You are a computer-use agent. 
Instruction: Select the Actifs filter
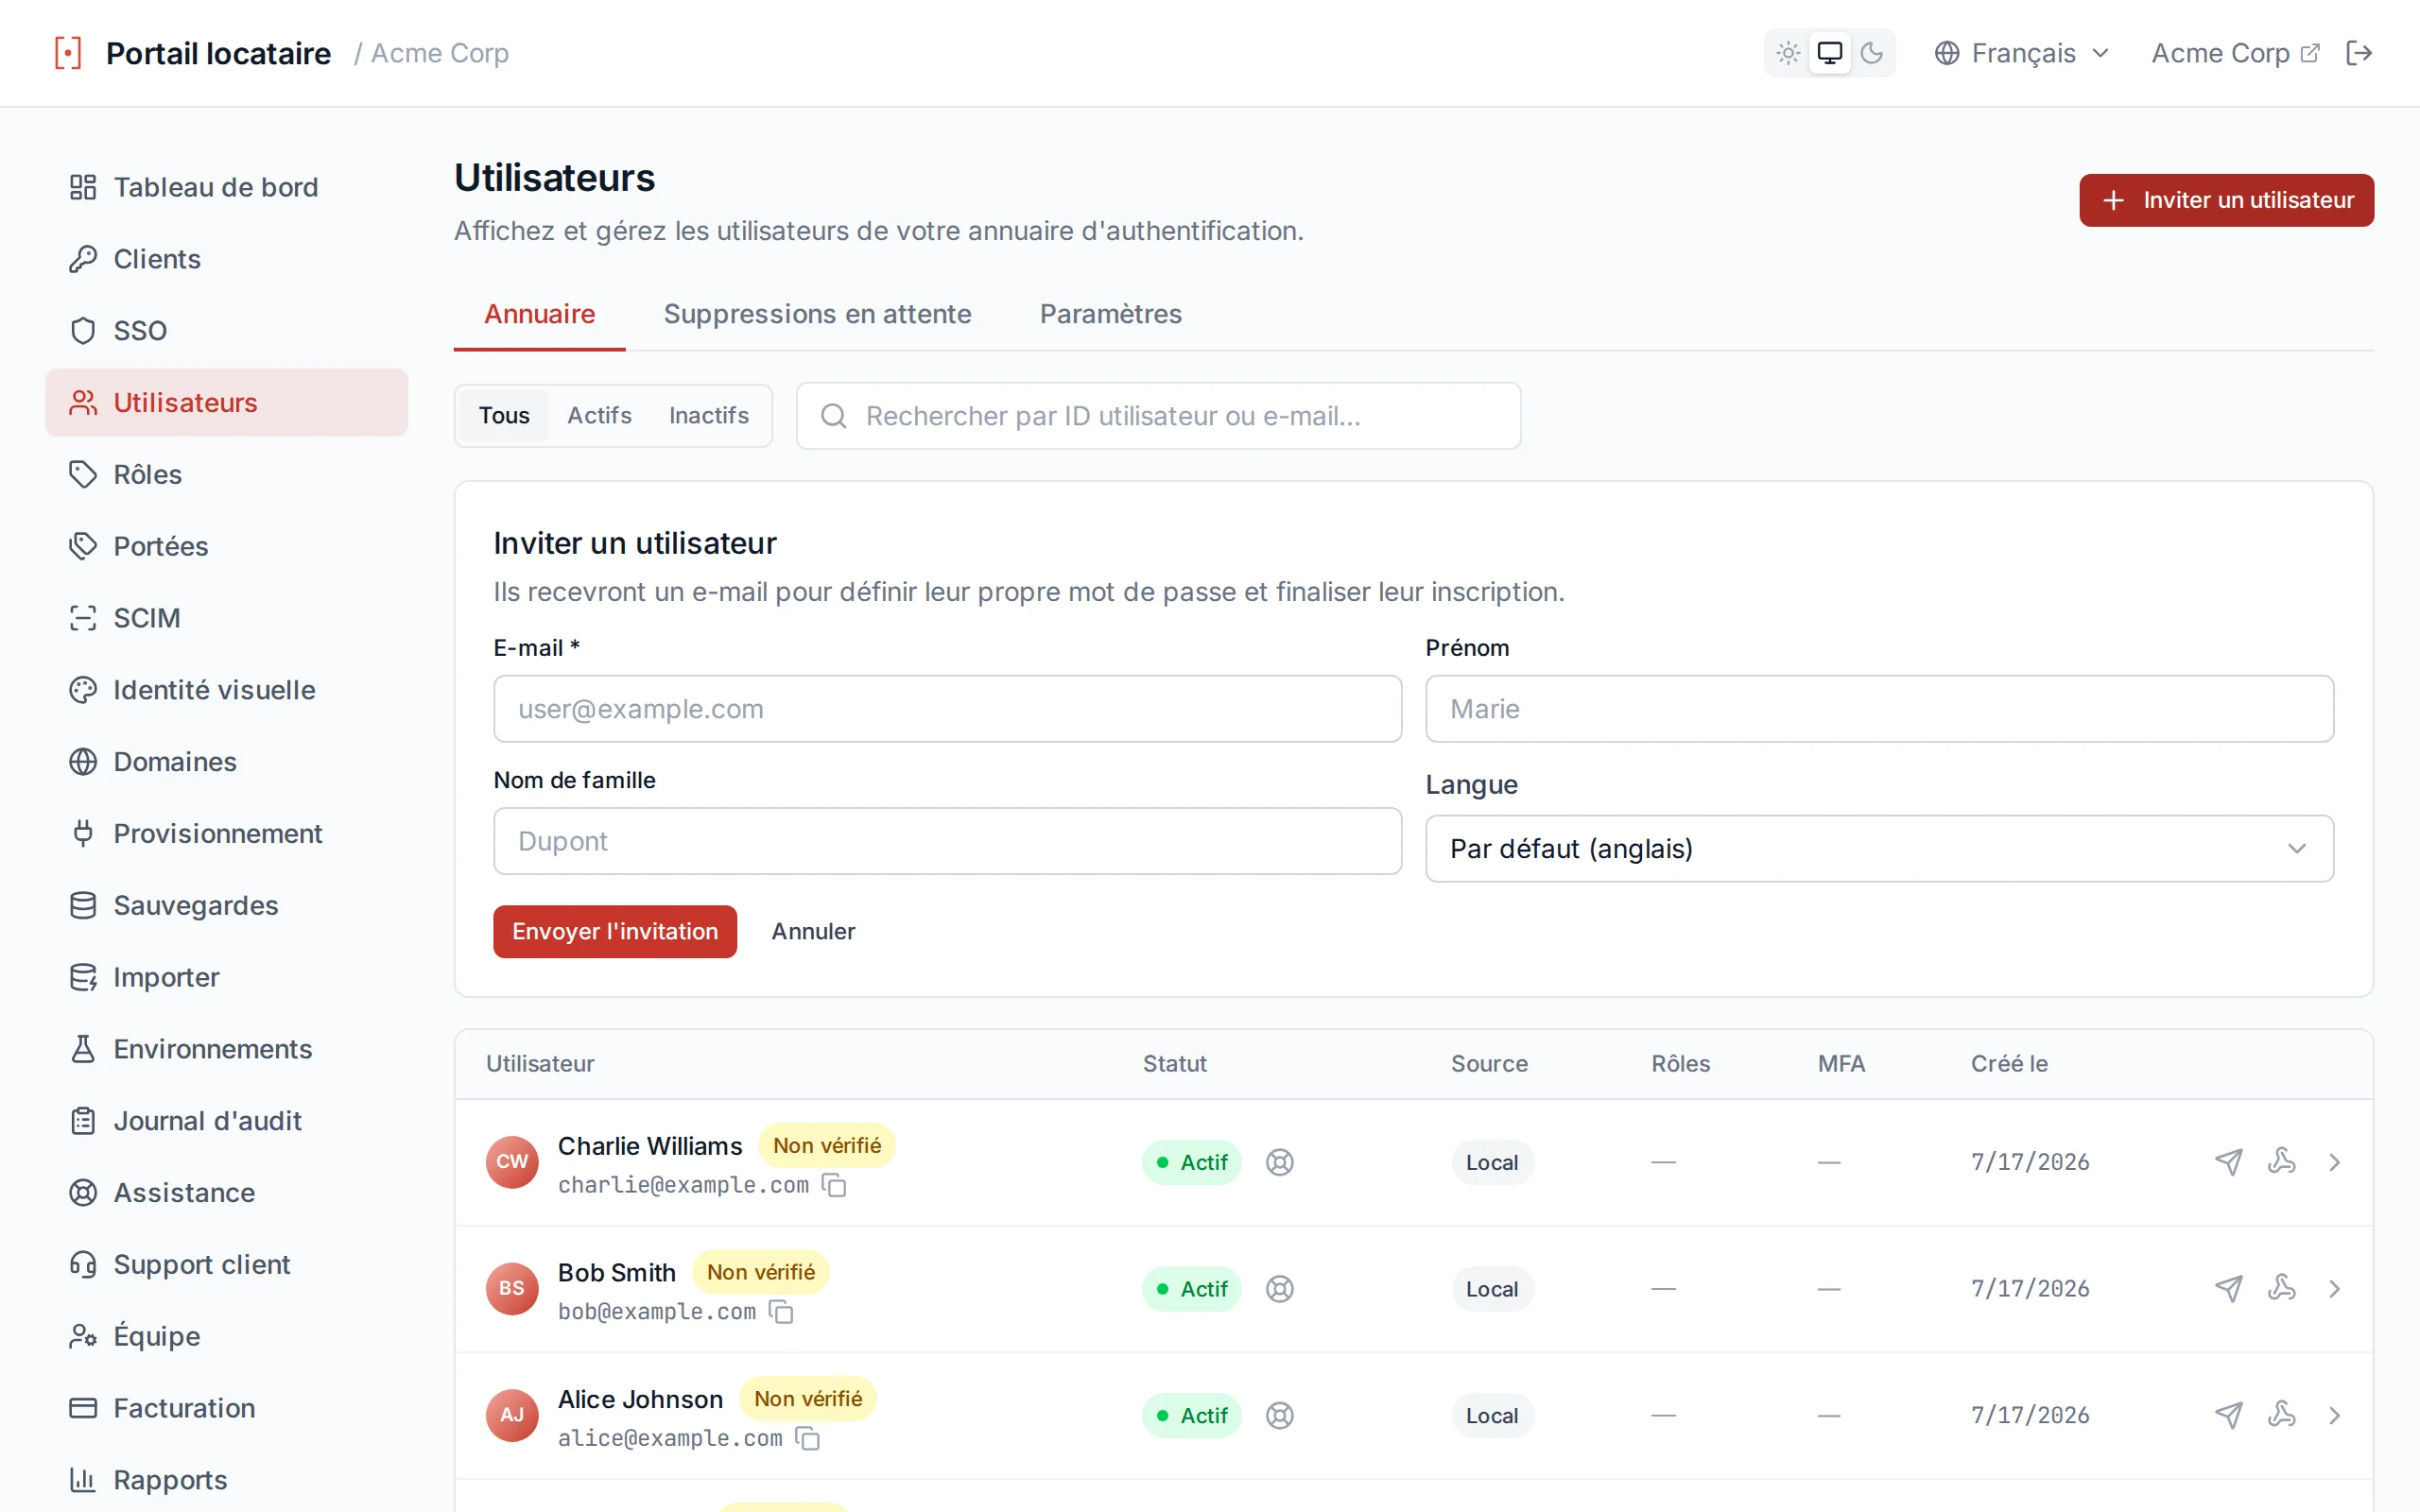[599, 415]
